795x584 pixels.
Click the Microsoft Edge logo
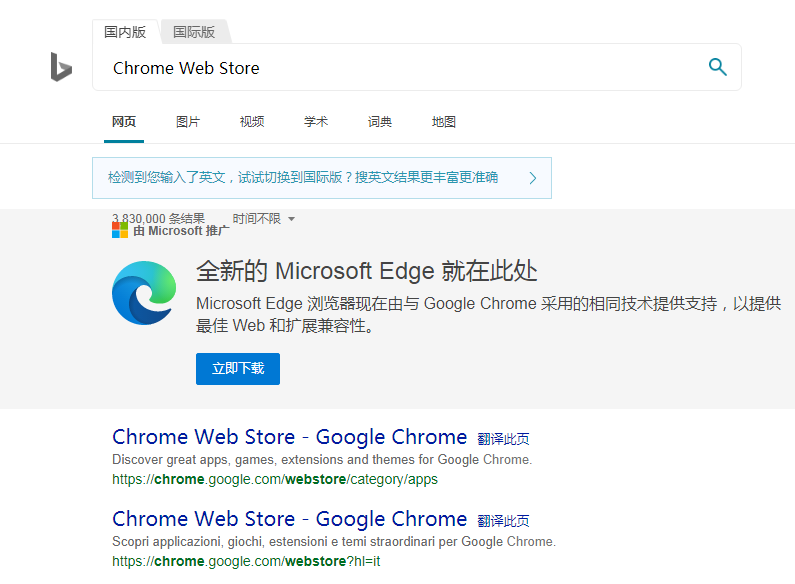tap(144, 292)
